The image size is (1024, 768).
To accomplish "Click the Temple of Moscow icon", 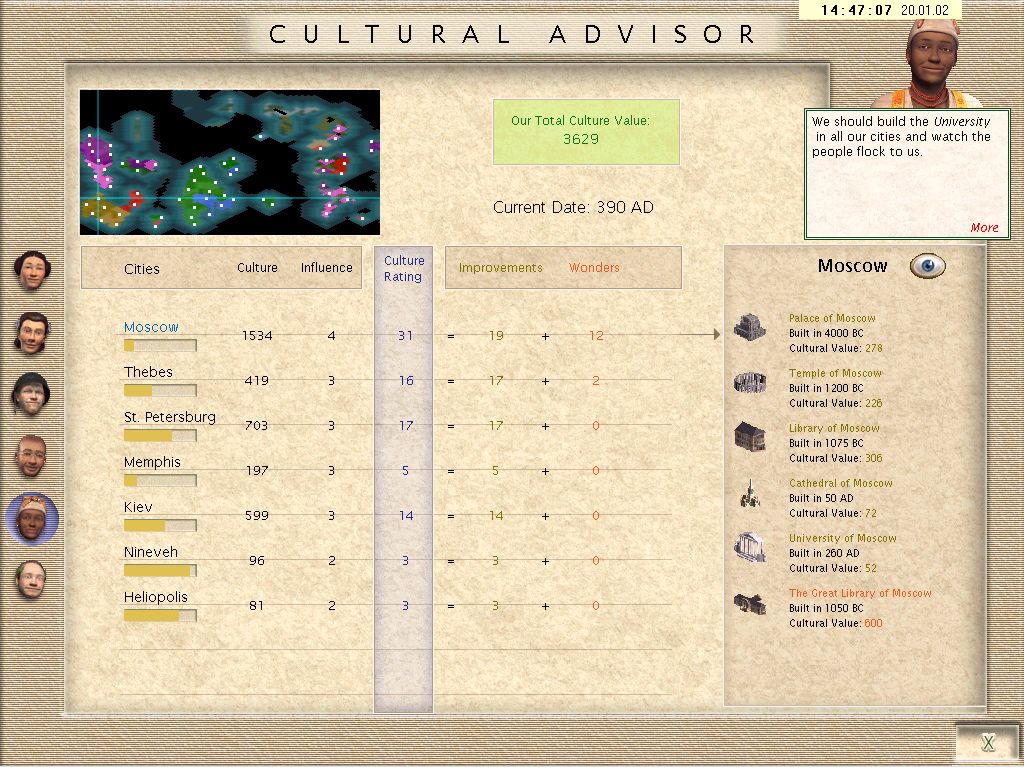I will pyautogui.click(x=749, y=382).
